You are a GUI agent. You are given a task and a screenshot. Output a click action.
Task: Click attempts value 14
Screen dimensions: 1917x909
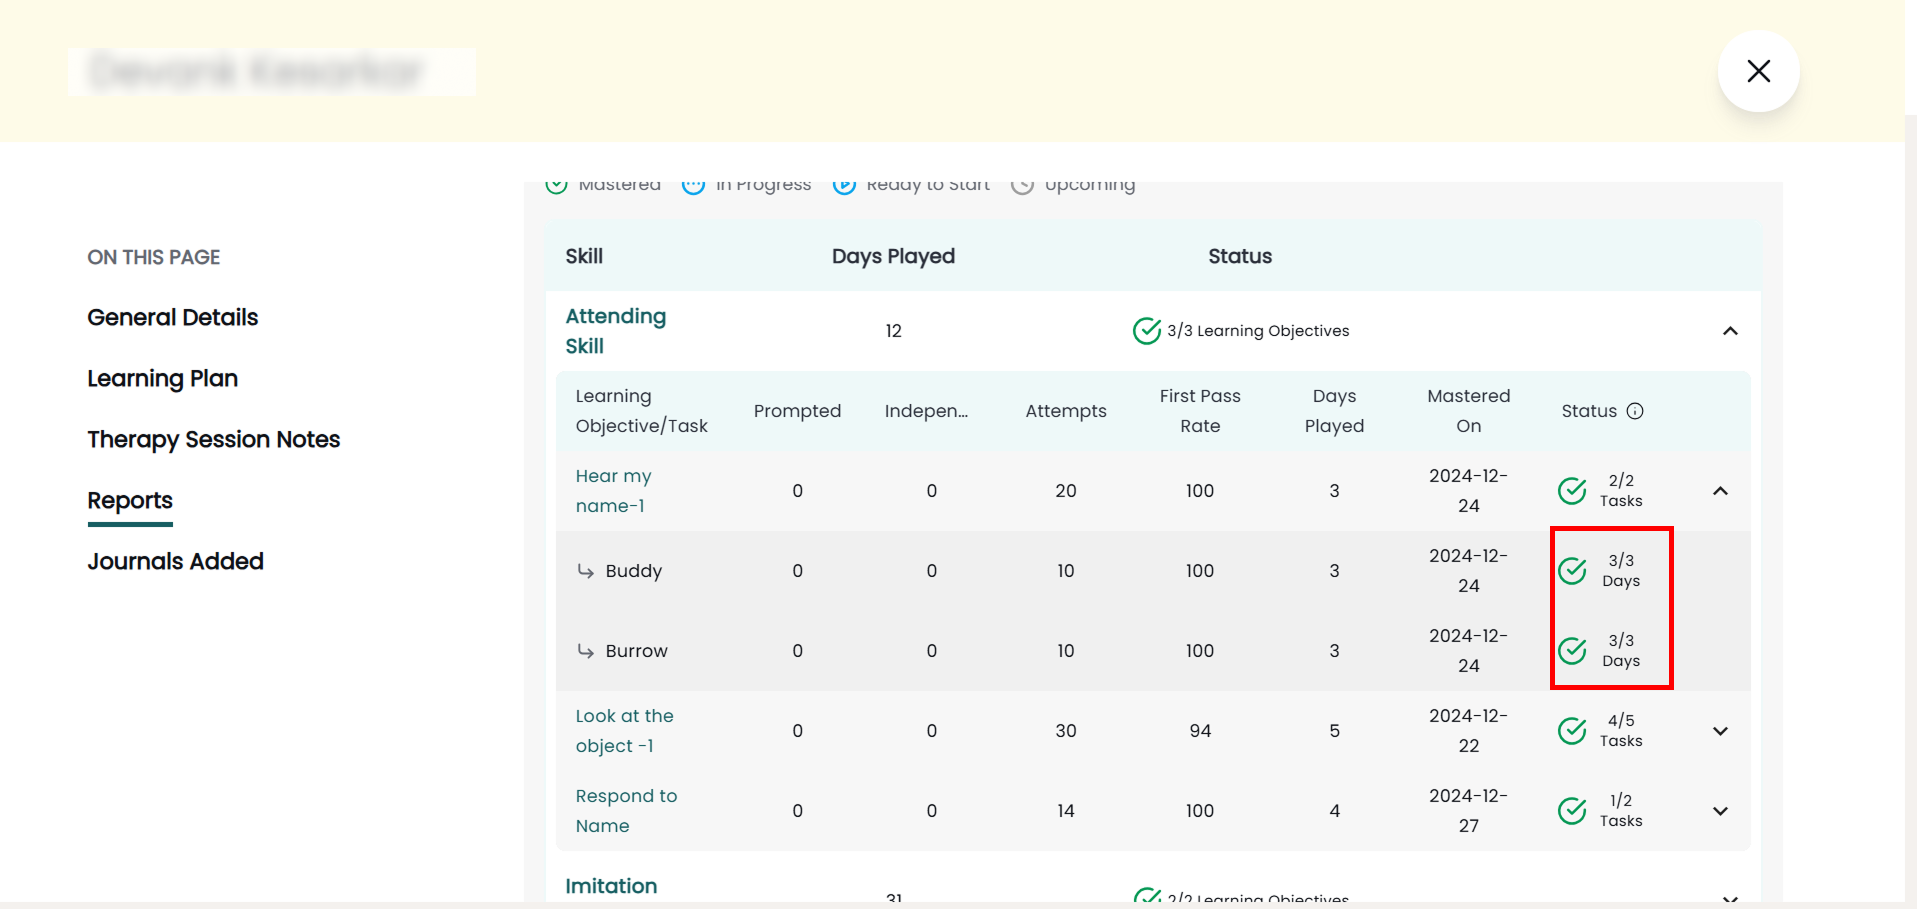pos(1066,811)
